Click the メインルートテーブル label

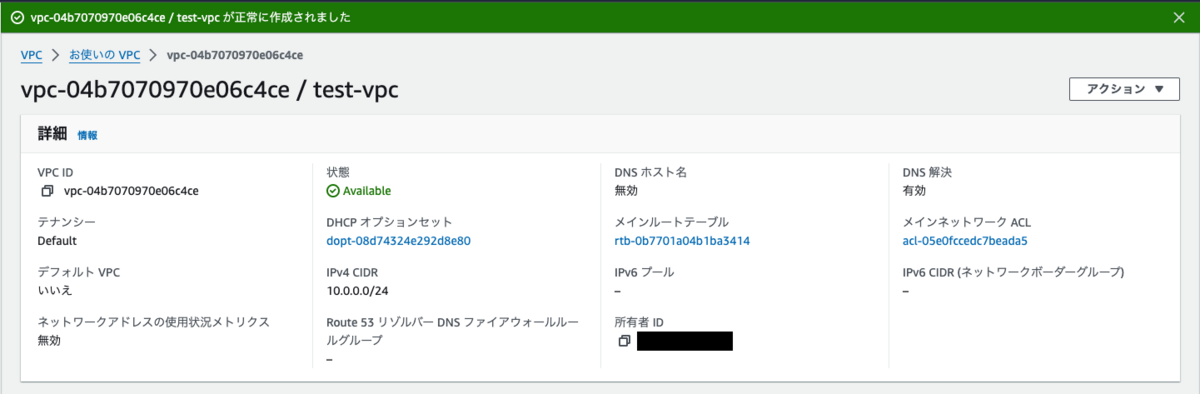click(x=671, y=222)
